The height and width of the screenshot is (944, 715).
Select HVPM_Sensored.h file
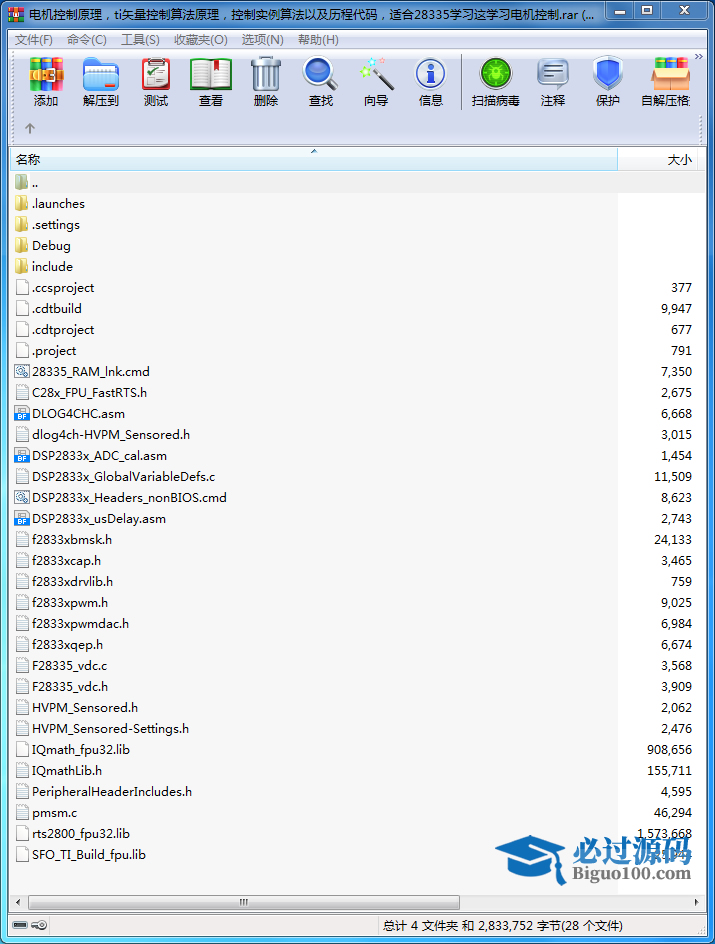77,708
